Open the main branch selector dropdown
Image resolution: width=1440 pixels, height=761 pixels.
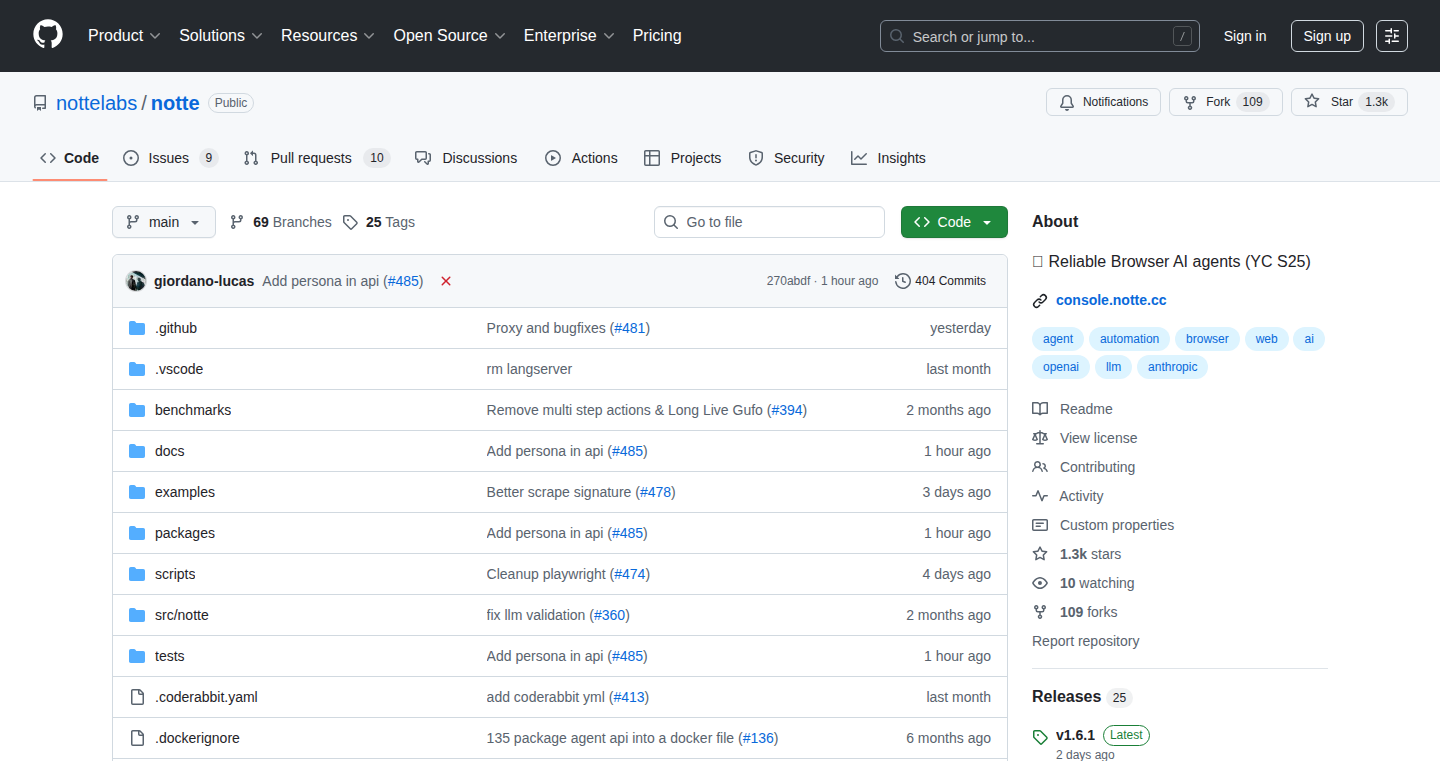click(164, 222)
